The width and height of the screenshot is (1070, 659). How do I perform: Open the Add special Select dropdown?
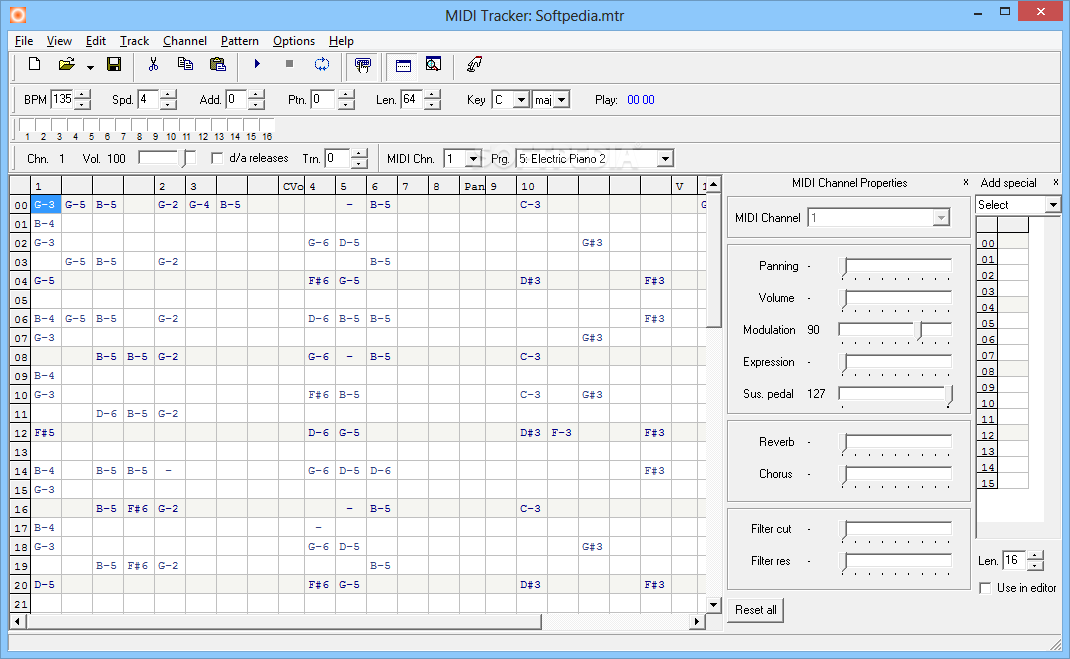[x=1054, y=205]
